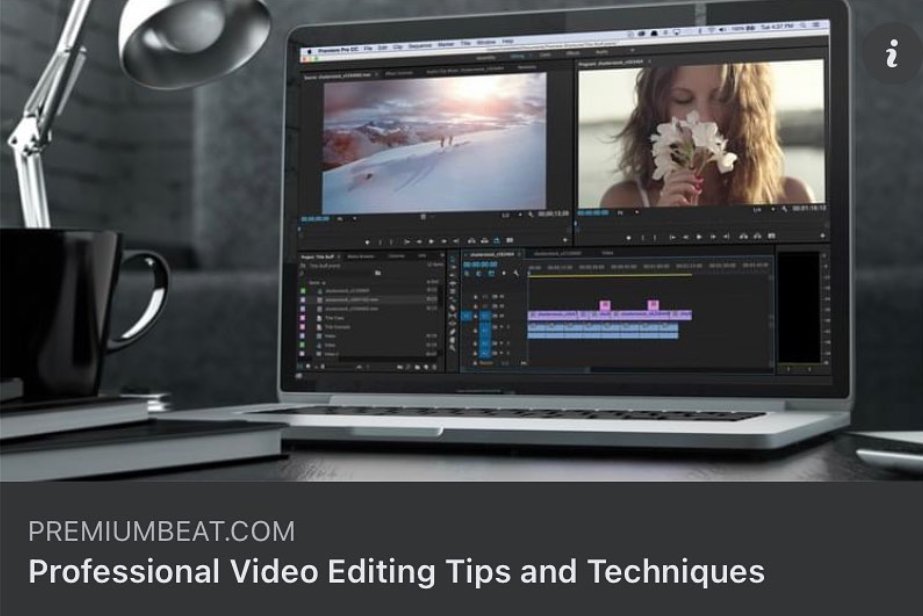Toggle the lock on video track V3
Viewport: 923px width, 616px height.
(475, 297)
